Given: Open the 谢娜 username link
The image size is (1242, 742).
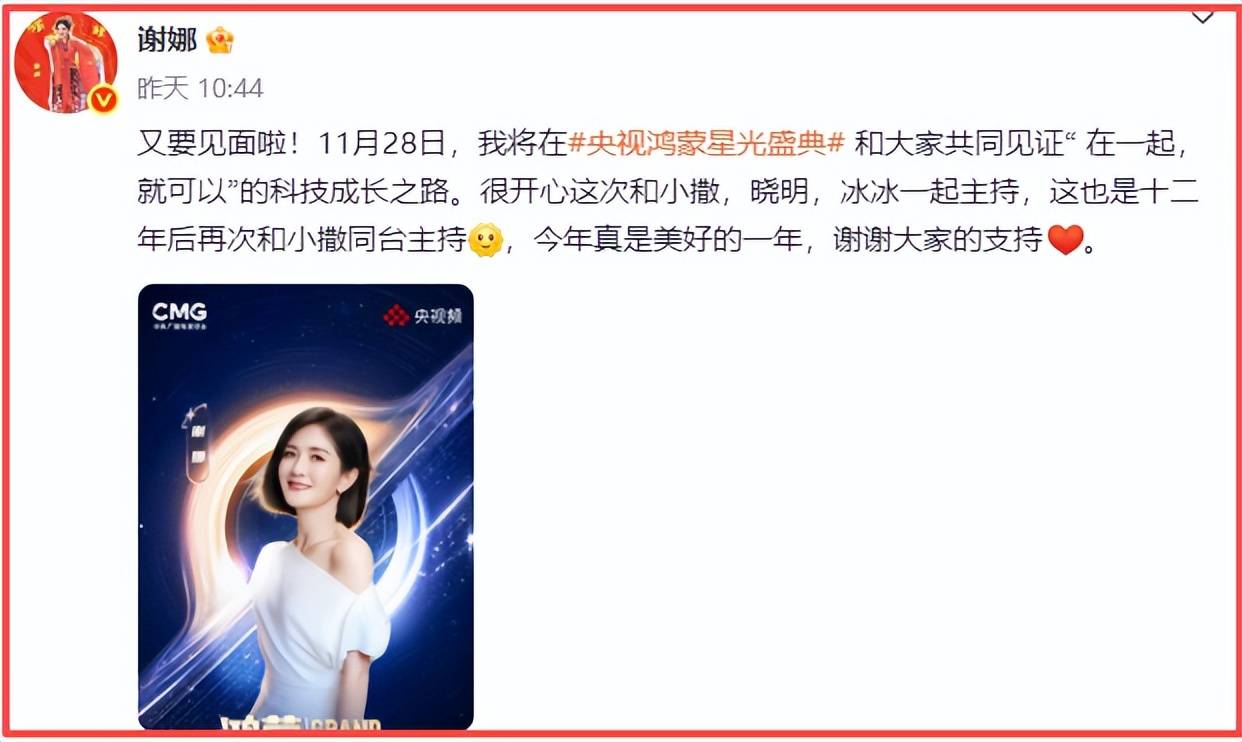Looking at the screenshot, I should click(167, 39).
